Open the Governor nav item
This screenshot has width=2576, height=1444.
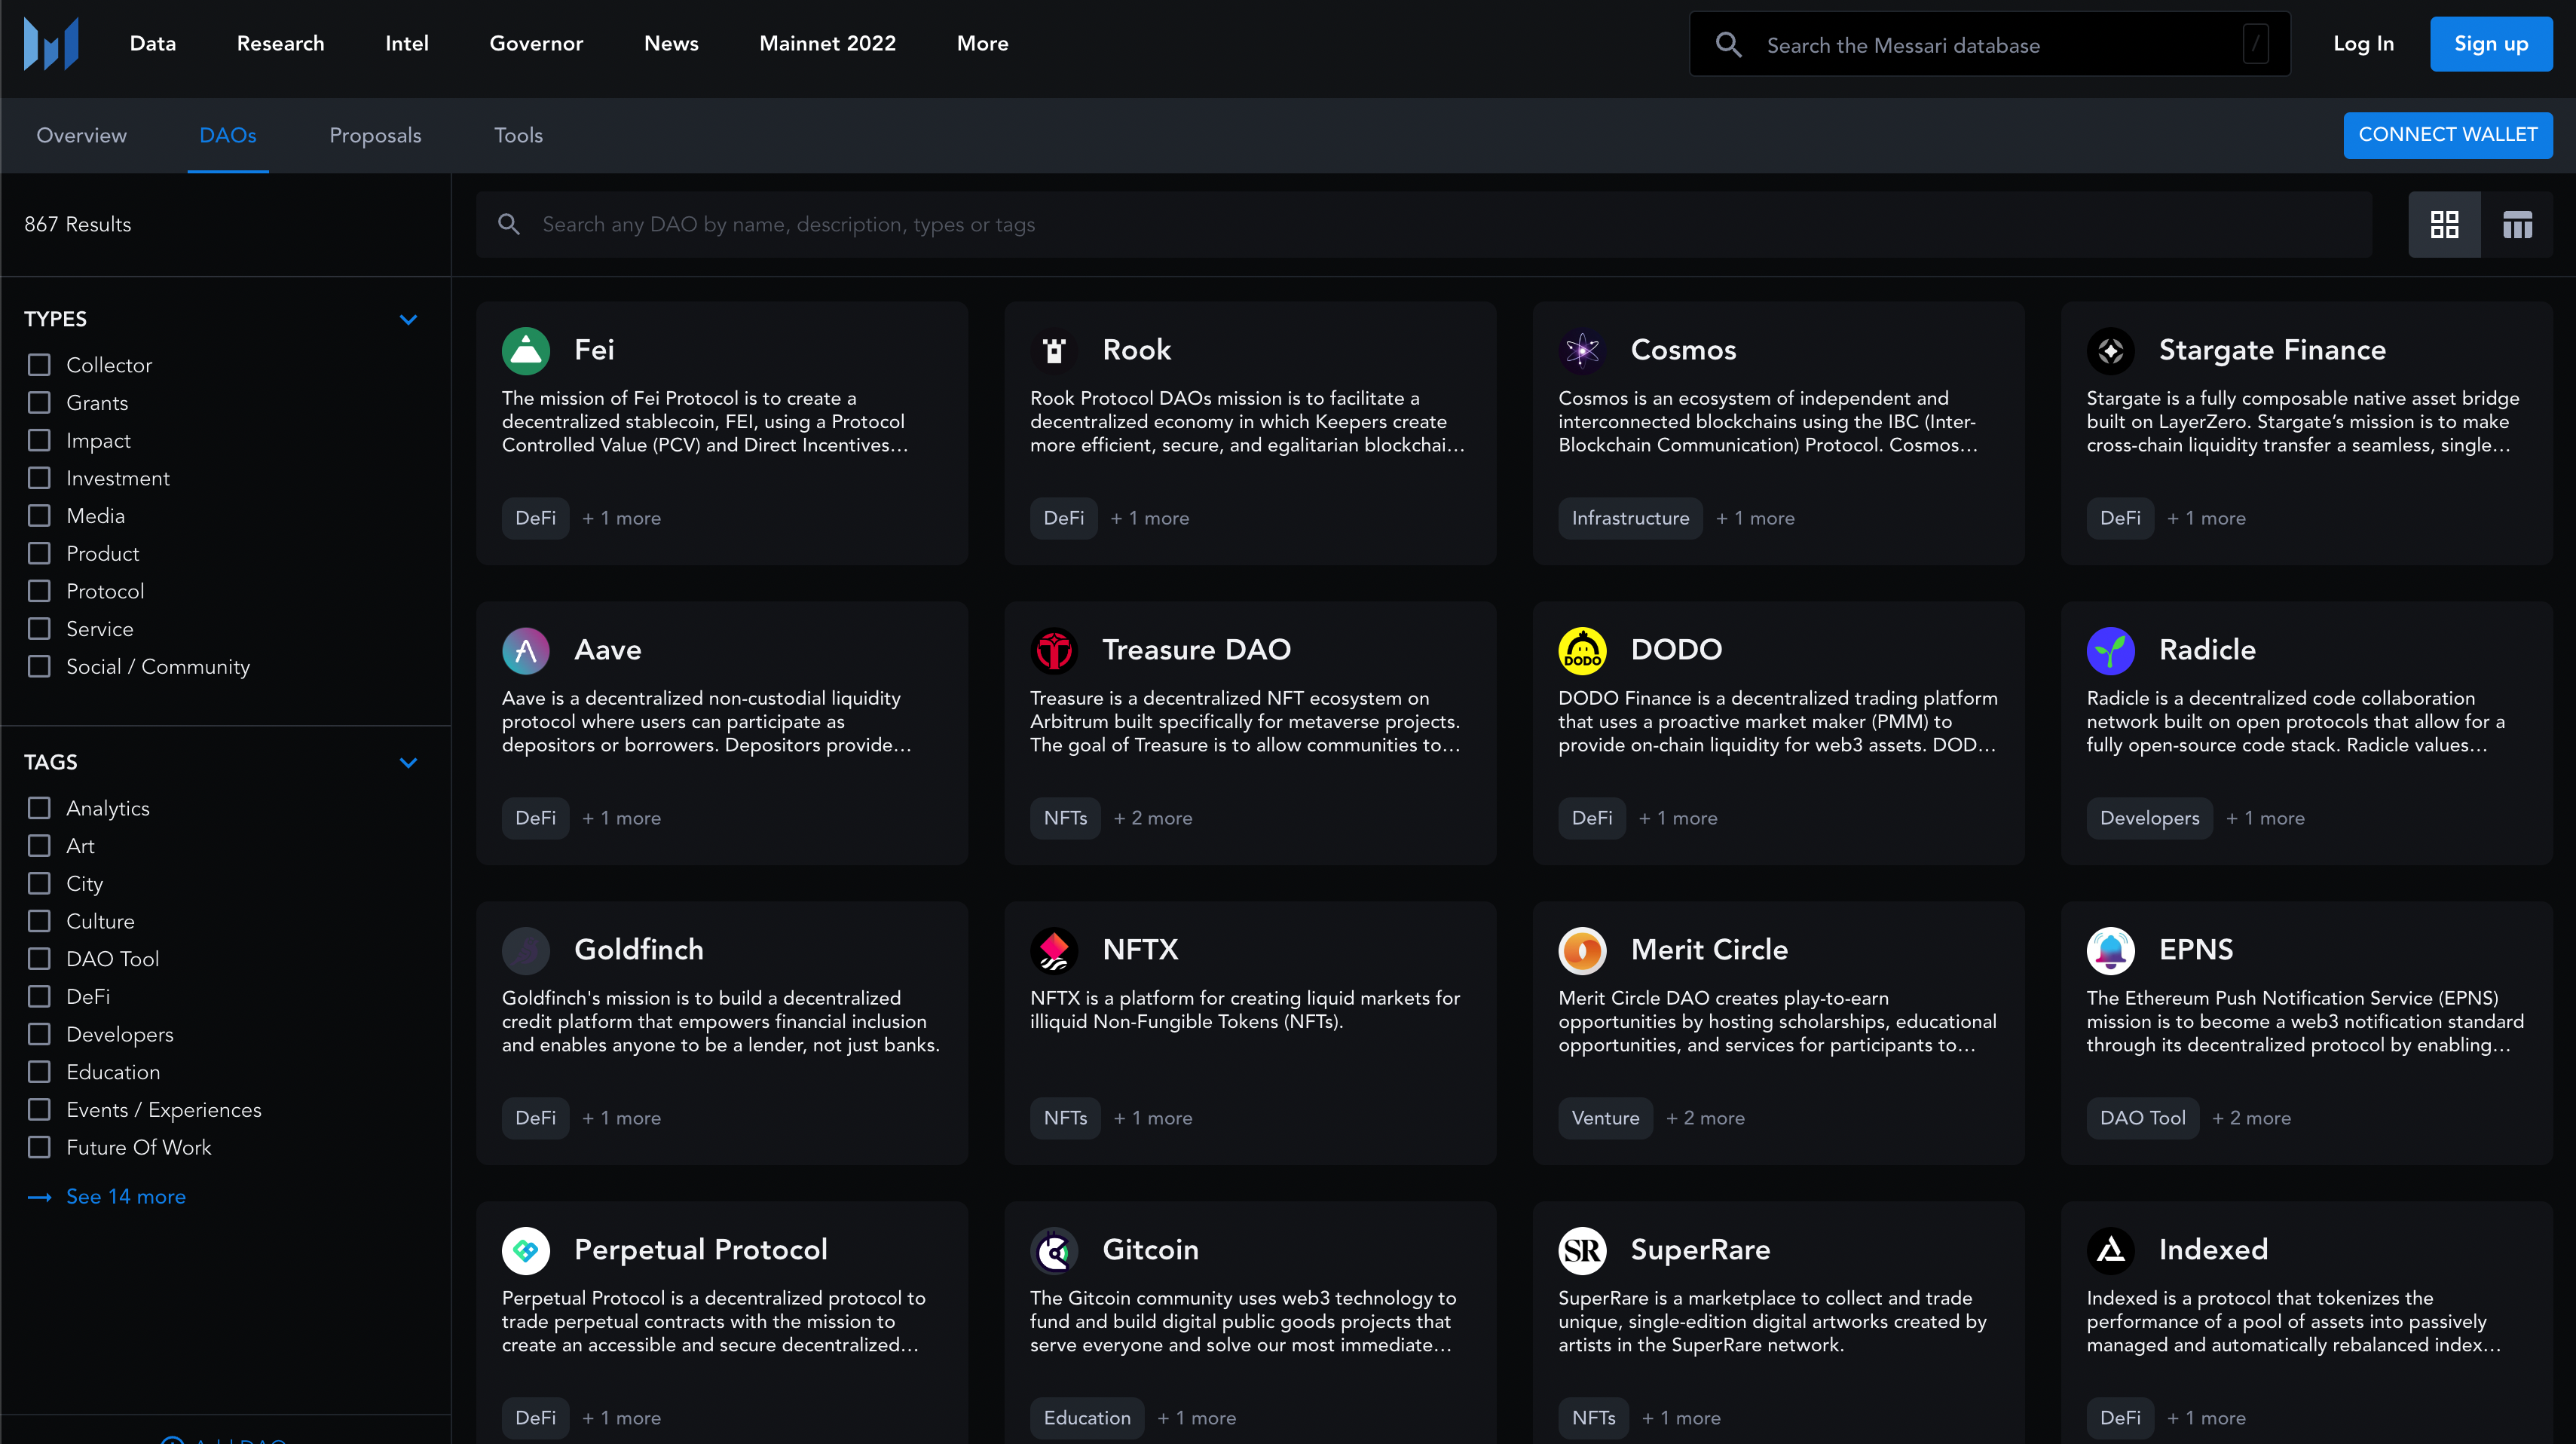click(536, 44)
